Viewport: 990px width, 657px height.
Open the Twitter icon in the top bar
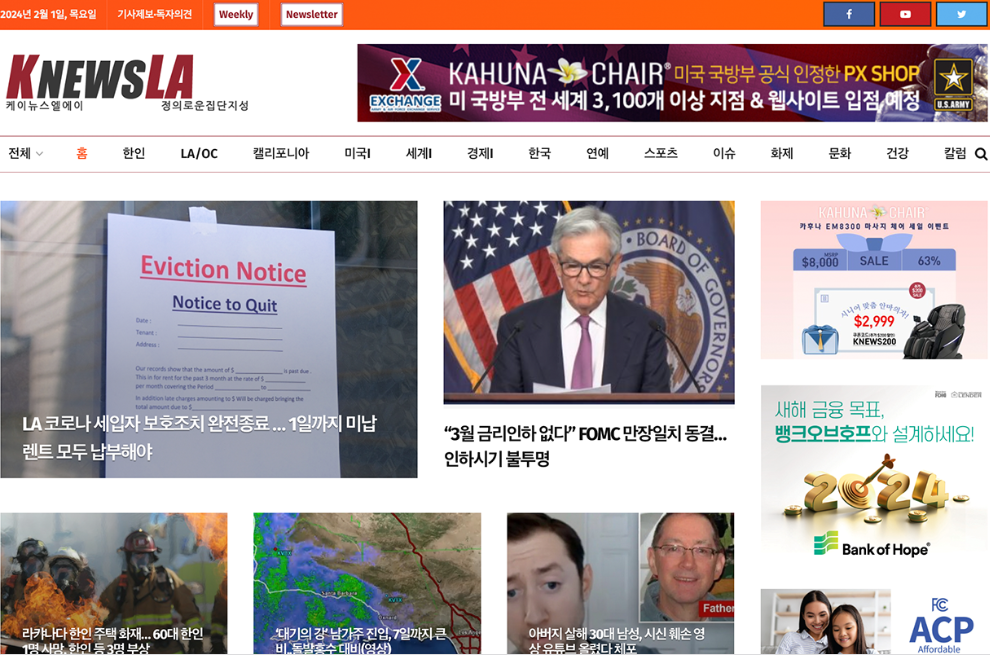click(961, 14)
